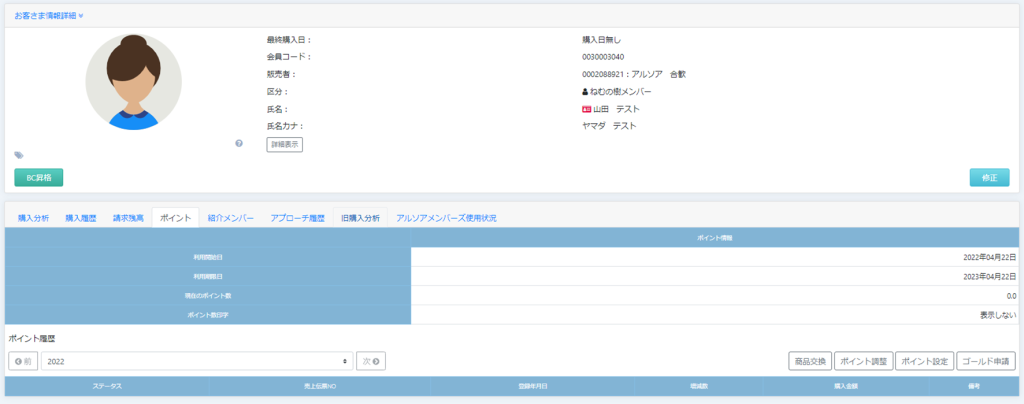Switch to アルソアメンバーズ使用状況 tab
The image size is (1024, 404).
pyautogui.click(x=446, y=217)
